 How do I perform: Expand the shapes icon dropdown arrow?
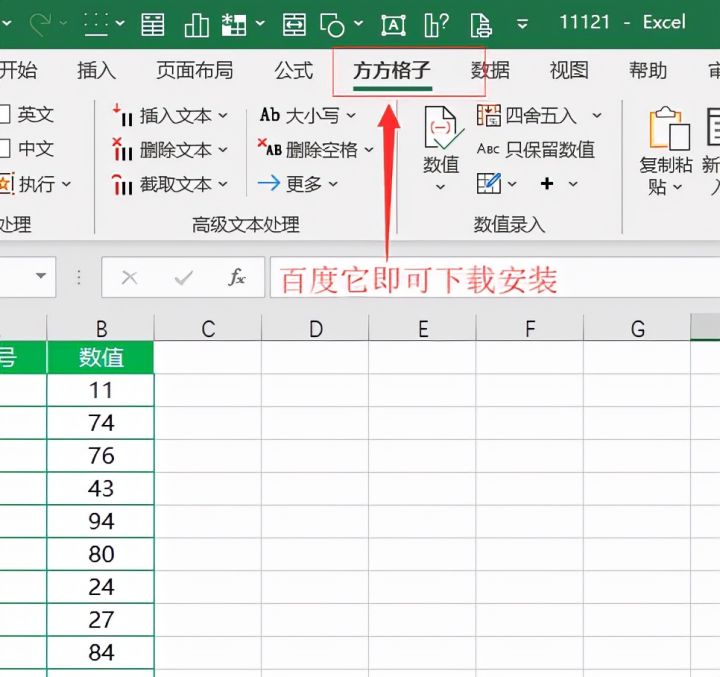[x=359, y=23]
